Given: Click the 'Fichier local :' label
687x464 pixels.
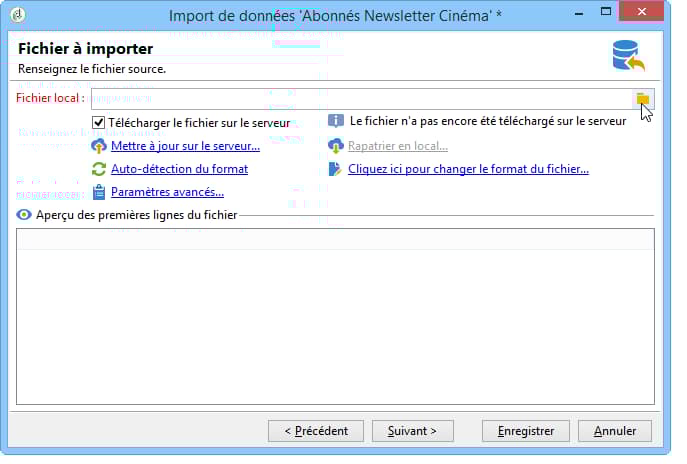Looking at the screenshot, I should coord(50,98).
